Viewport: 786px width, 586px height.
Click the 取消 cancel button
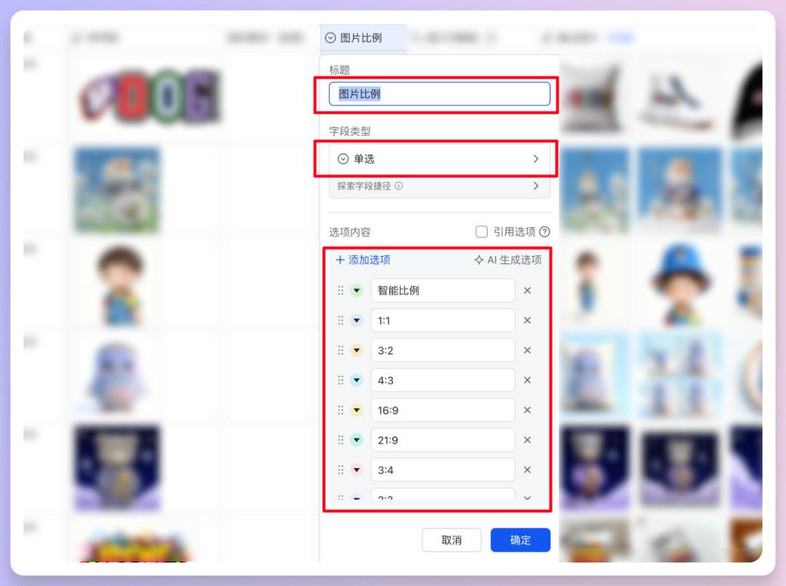tap(452, 540)
